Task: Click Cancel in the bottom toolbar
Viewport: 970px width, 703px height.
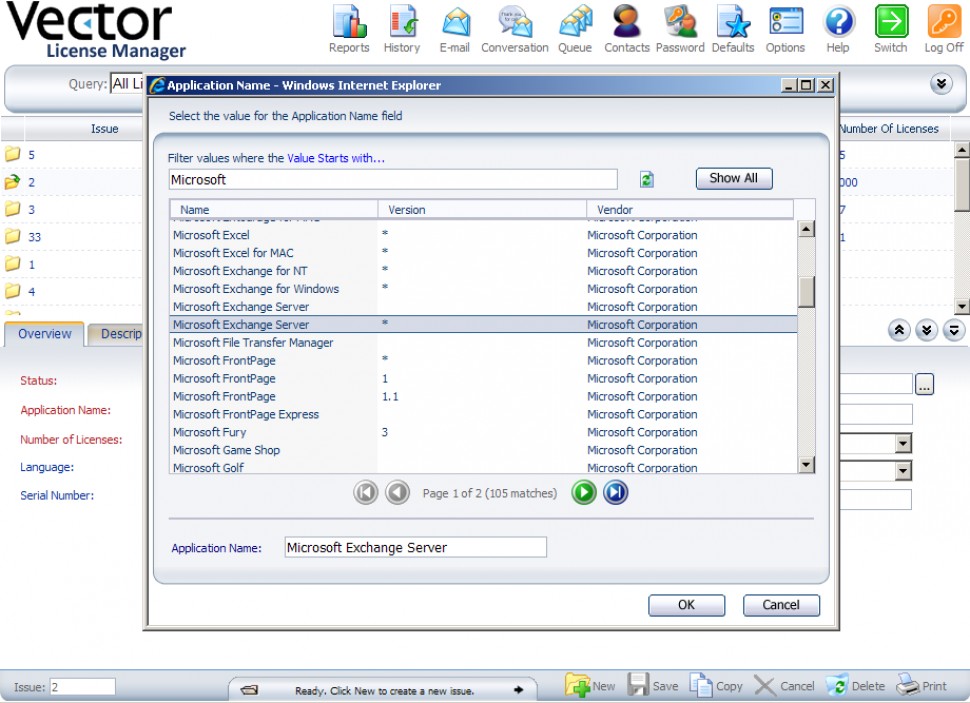Action: coord(784,686)
